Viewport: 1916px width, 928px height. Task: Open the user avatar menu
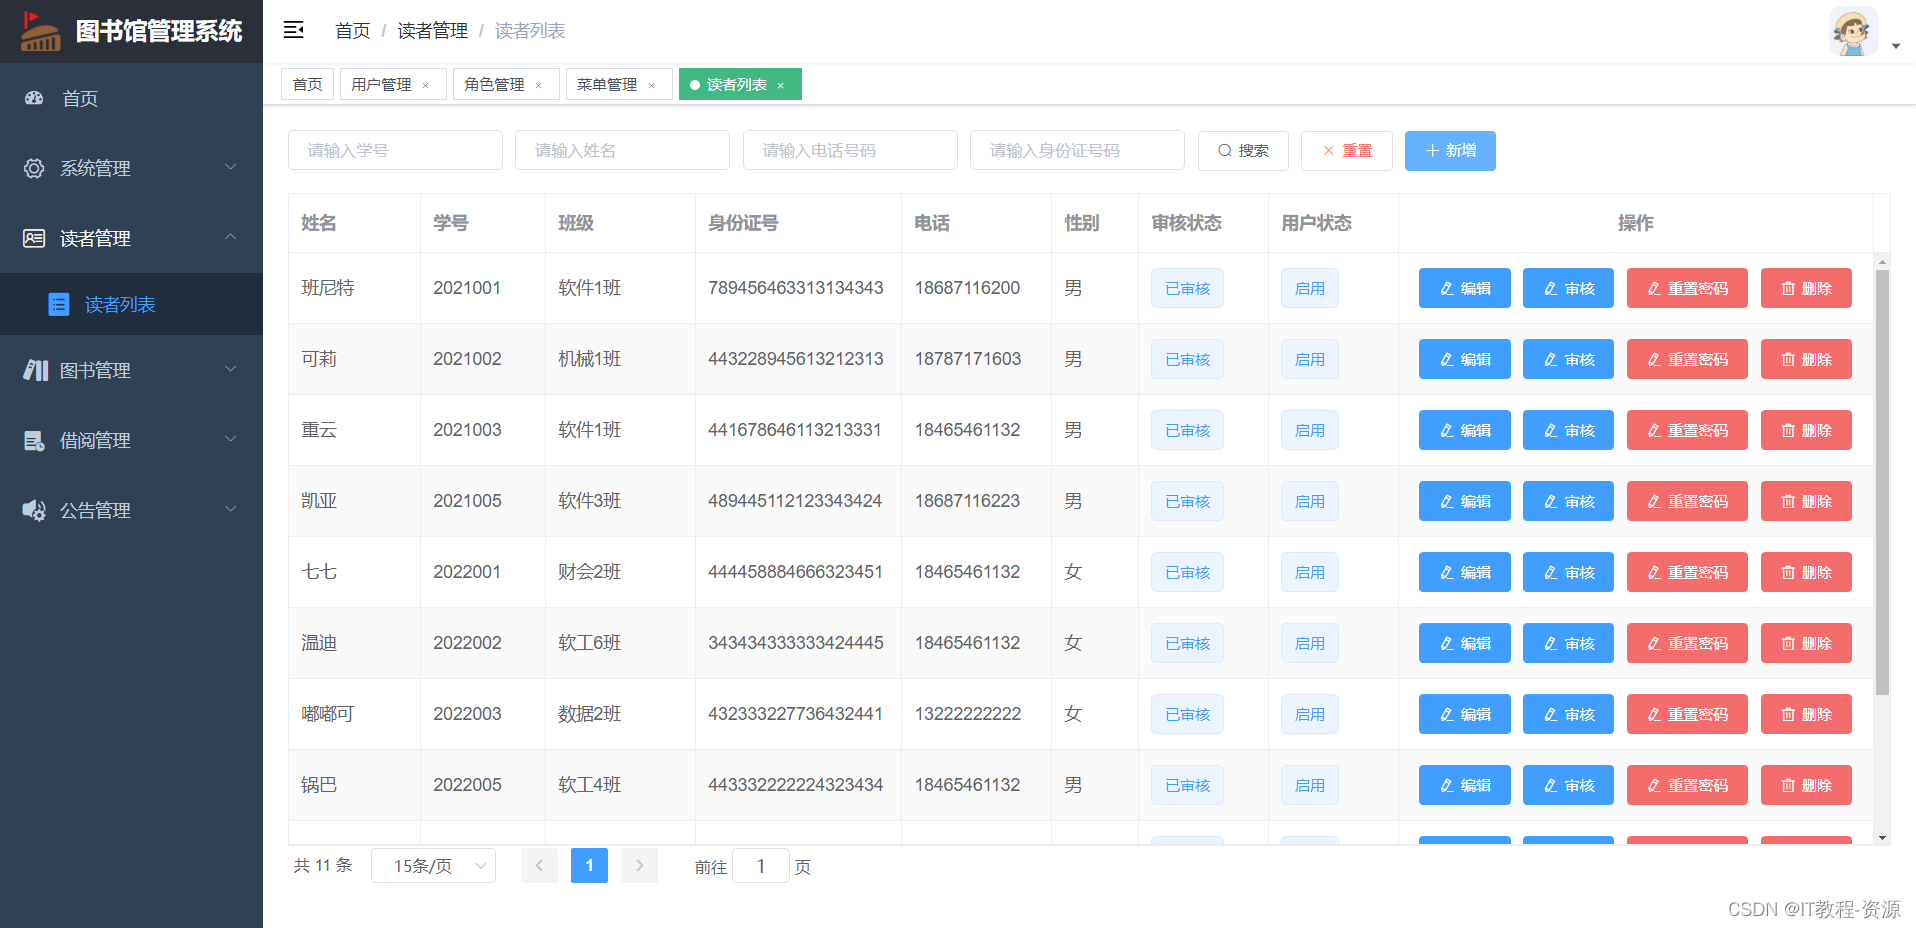click(x=1853, y=32)
